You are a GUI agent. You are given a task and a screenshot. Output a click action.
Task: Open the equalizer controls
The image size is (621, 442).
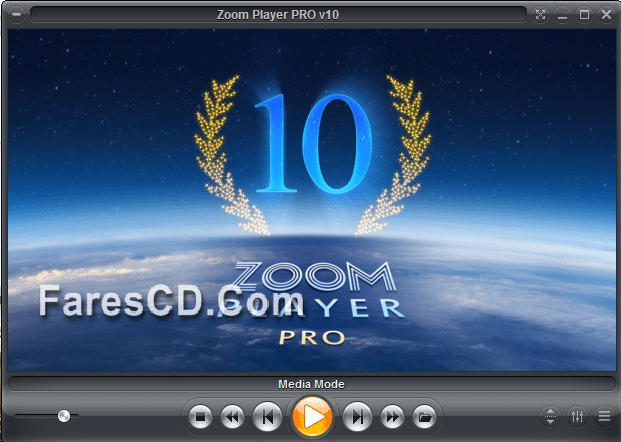[x=577, y=415]
